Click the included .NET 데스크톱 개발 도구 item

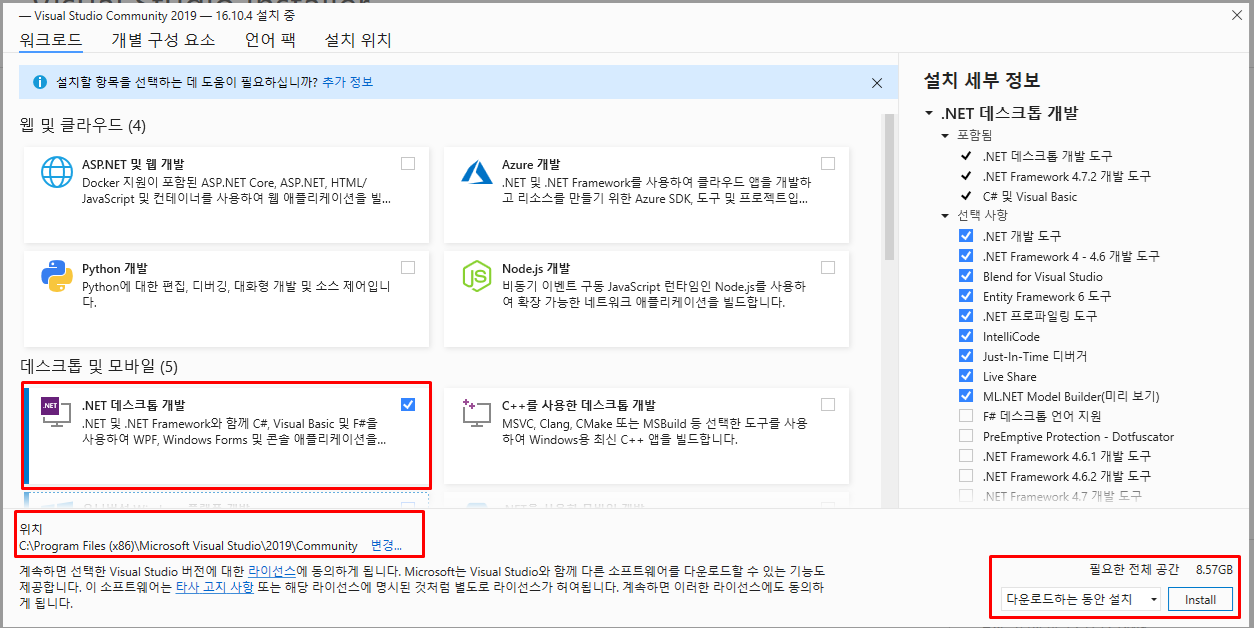1047,156
